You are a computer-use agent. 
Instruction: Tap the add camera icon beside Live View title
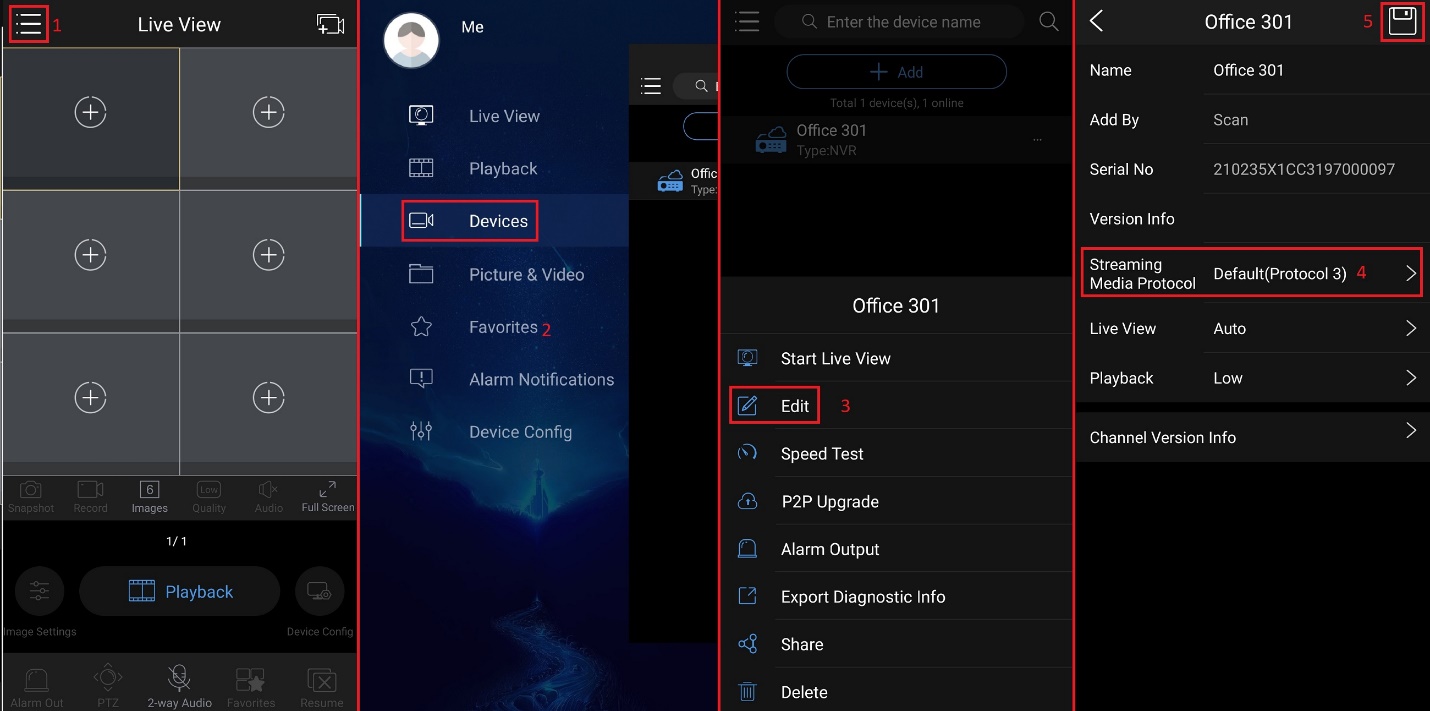click(330, 24)
